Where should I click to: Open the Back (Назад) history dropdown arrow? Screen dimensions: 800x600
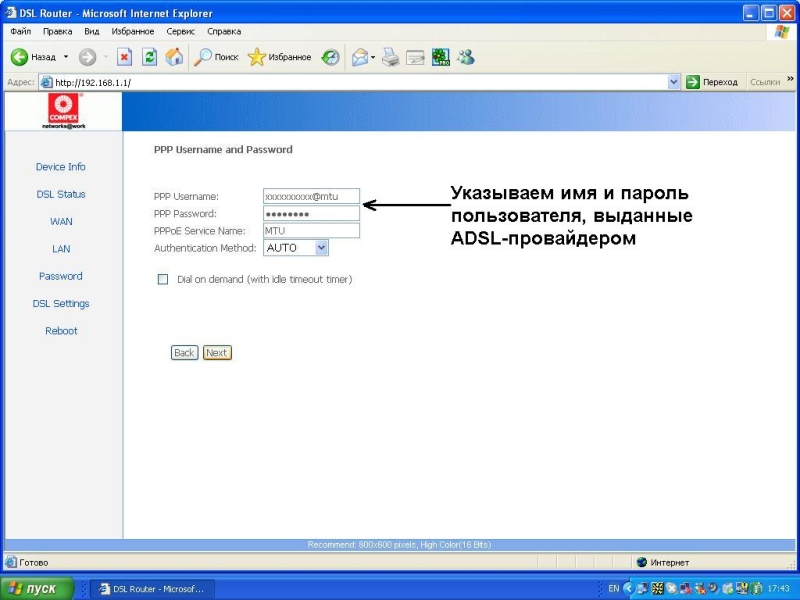66,57
